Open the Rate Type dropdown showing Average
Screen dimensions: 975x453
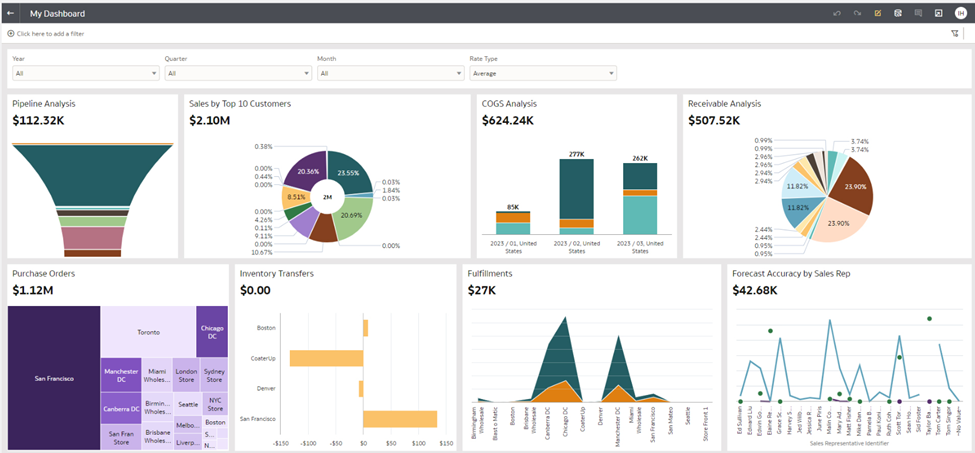(x=543, y=73)
